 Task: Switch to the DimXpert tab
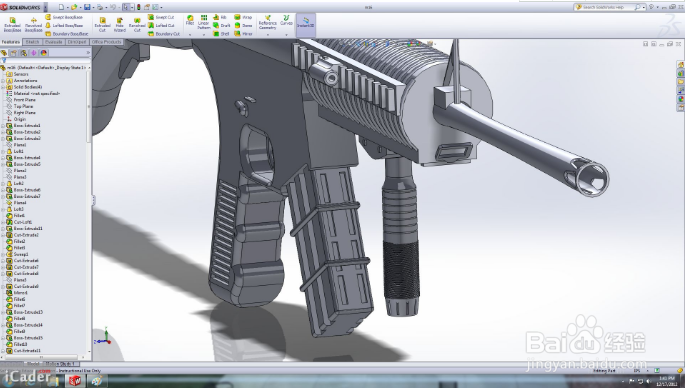pos(77,42)
